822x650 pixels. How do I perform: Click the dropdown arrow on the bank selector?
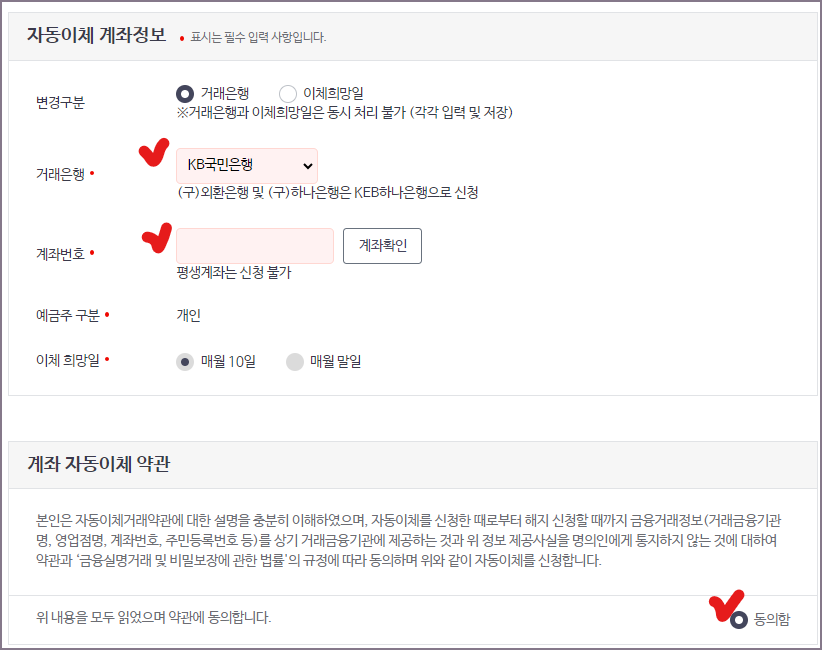point(307,165)
